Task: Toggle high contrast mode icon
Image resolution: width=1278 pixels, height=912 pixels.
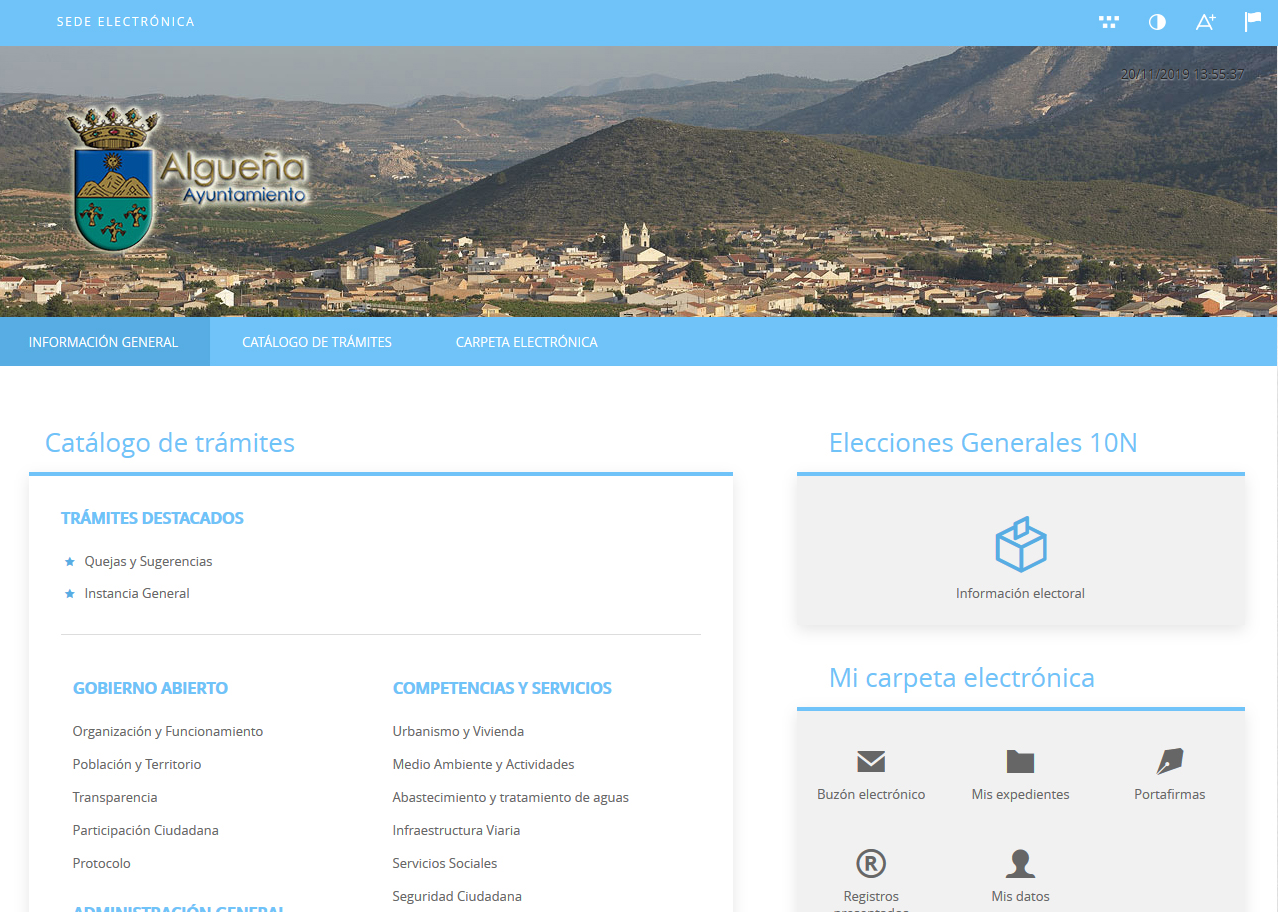Action: coord(1157,22)
